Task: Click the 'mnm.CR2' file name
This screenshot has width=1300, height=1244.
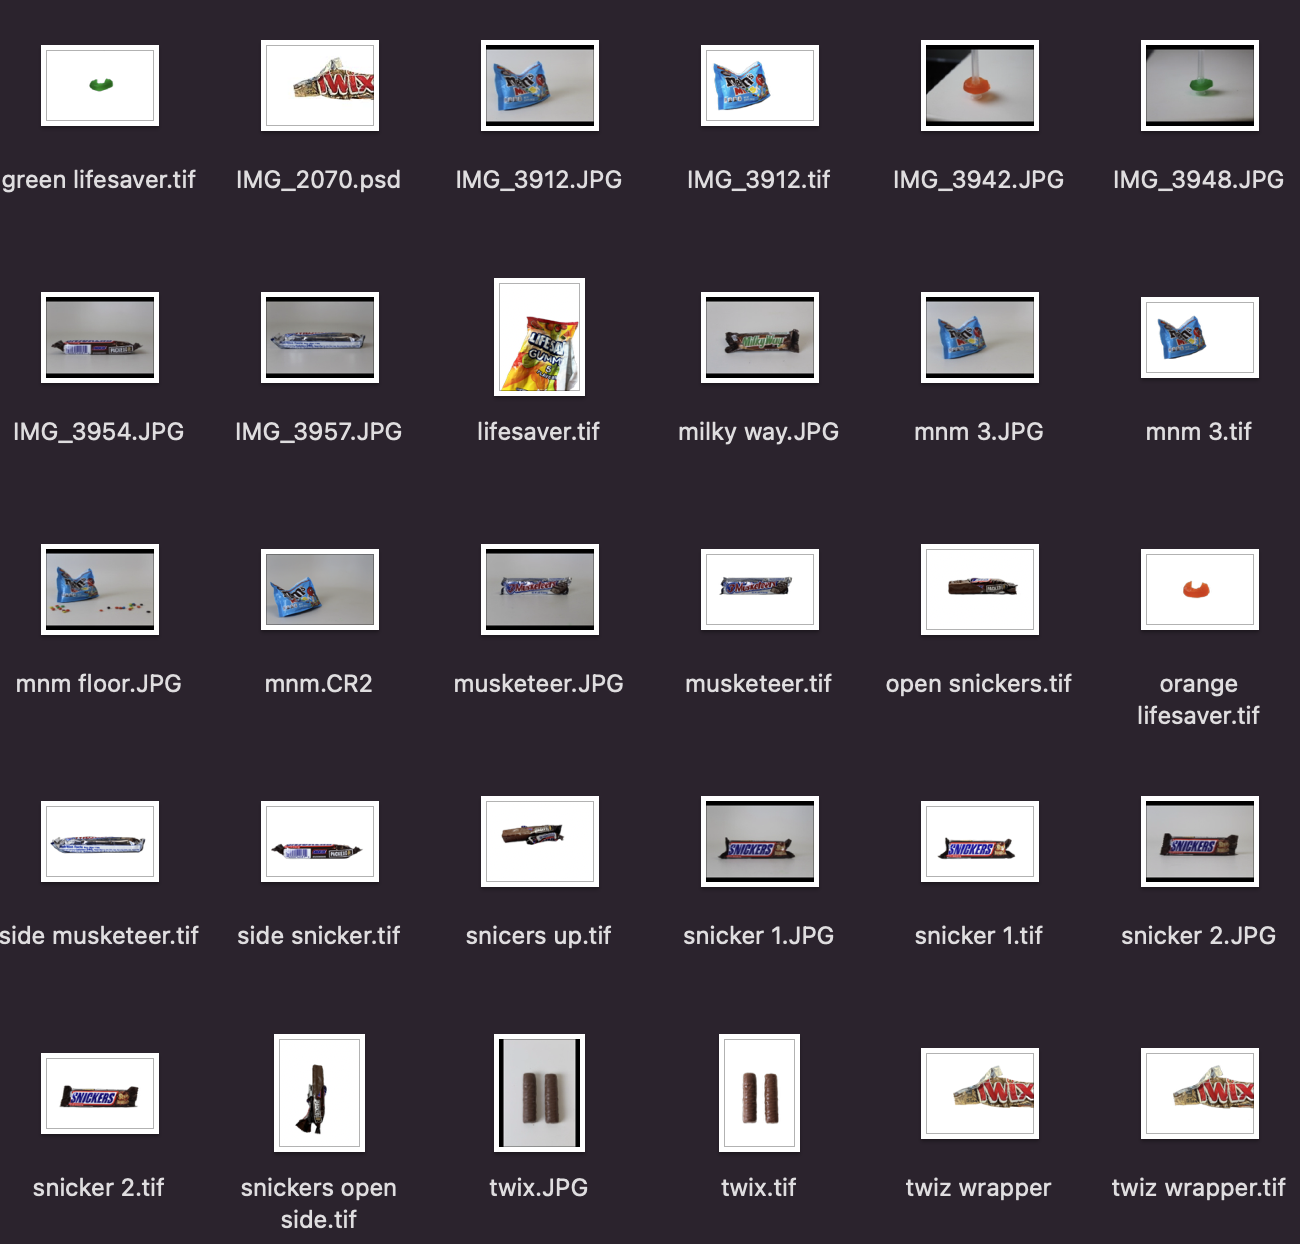Action: click(x=319, y=684)
